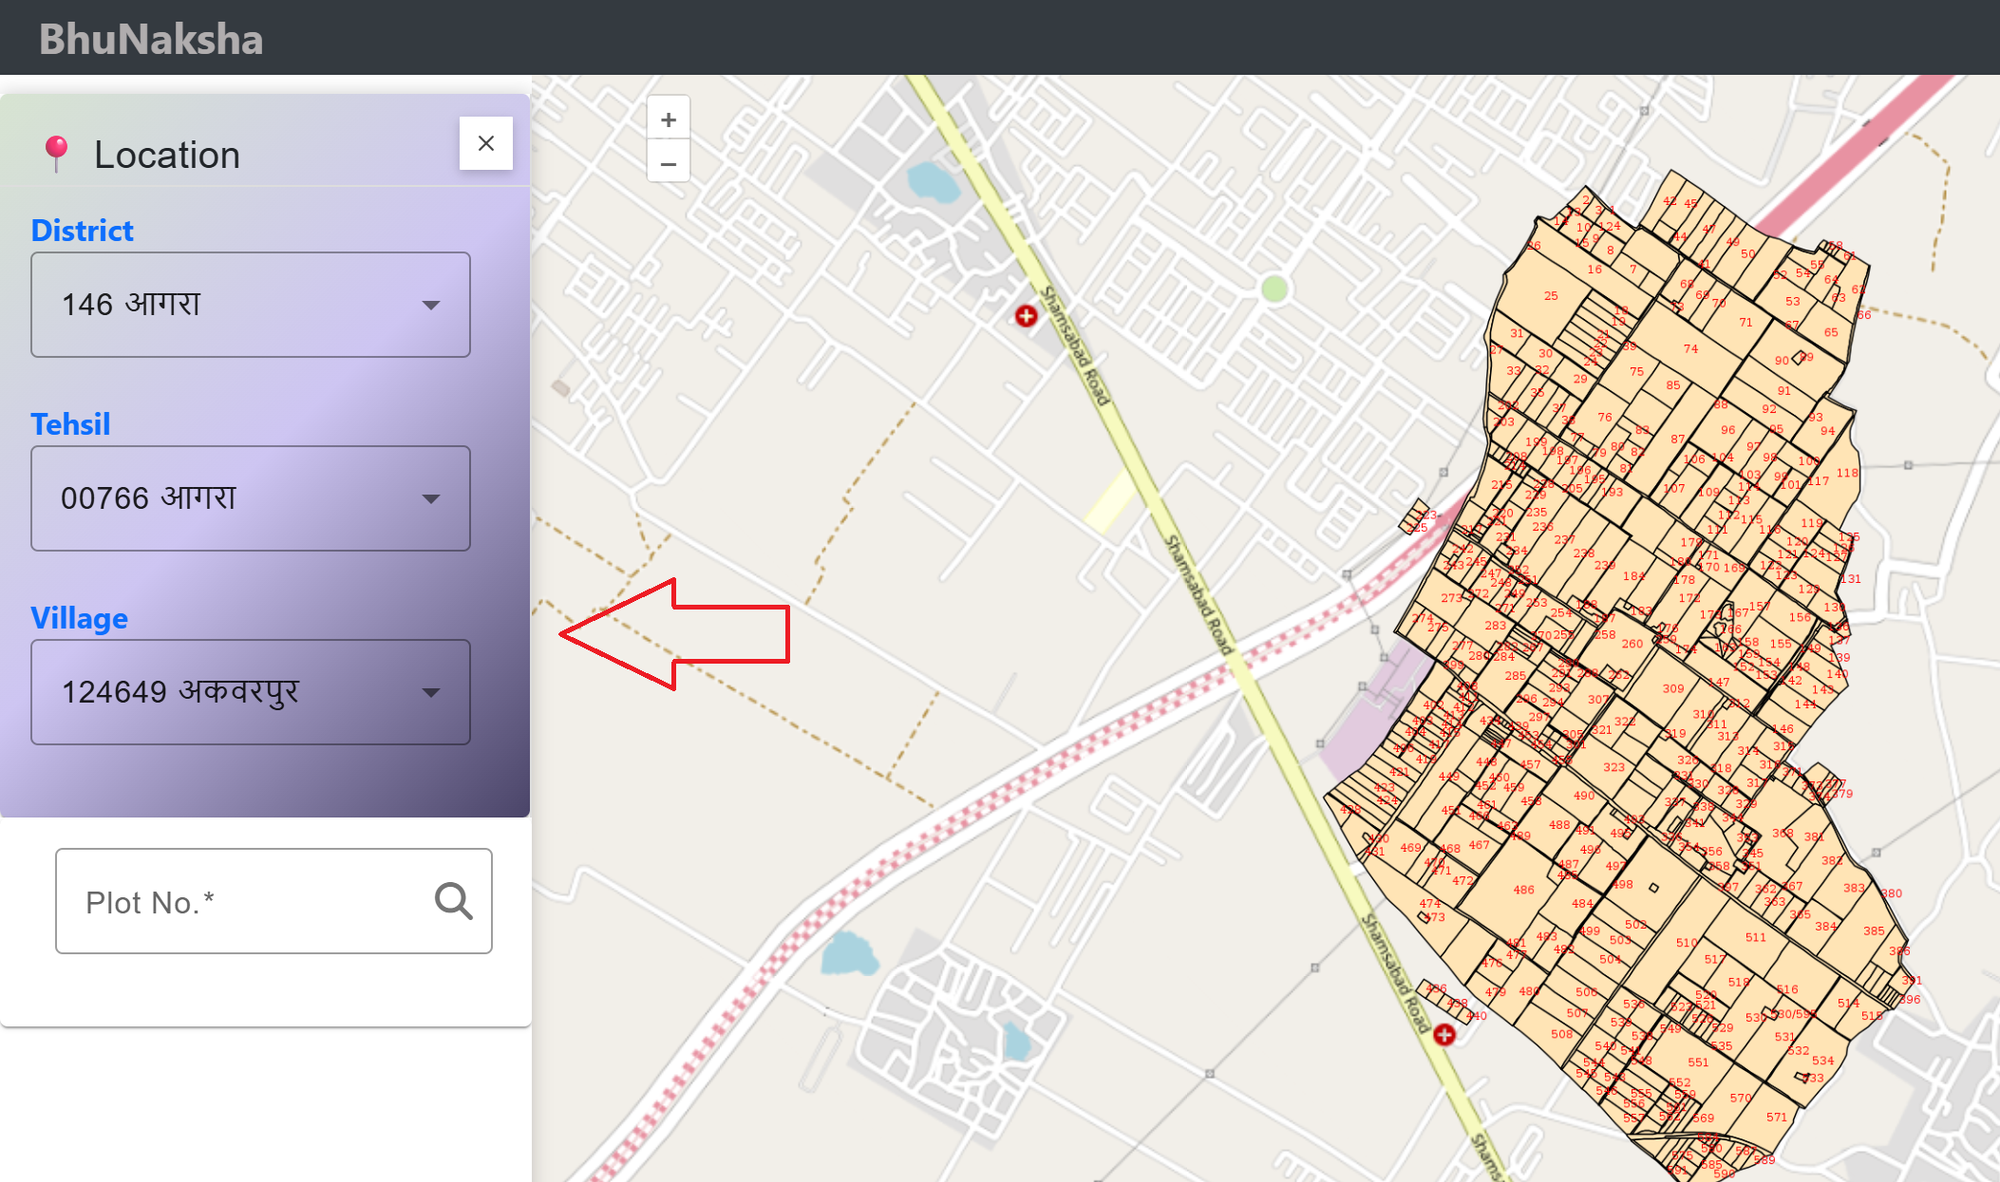Click the BhuNaksha logo in the header

[152, 37]
